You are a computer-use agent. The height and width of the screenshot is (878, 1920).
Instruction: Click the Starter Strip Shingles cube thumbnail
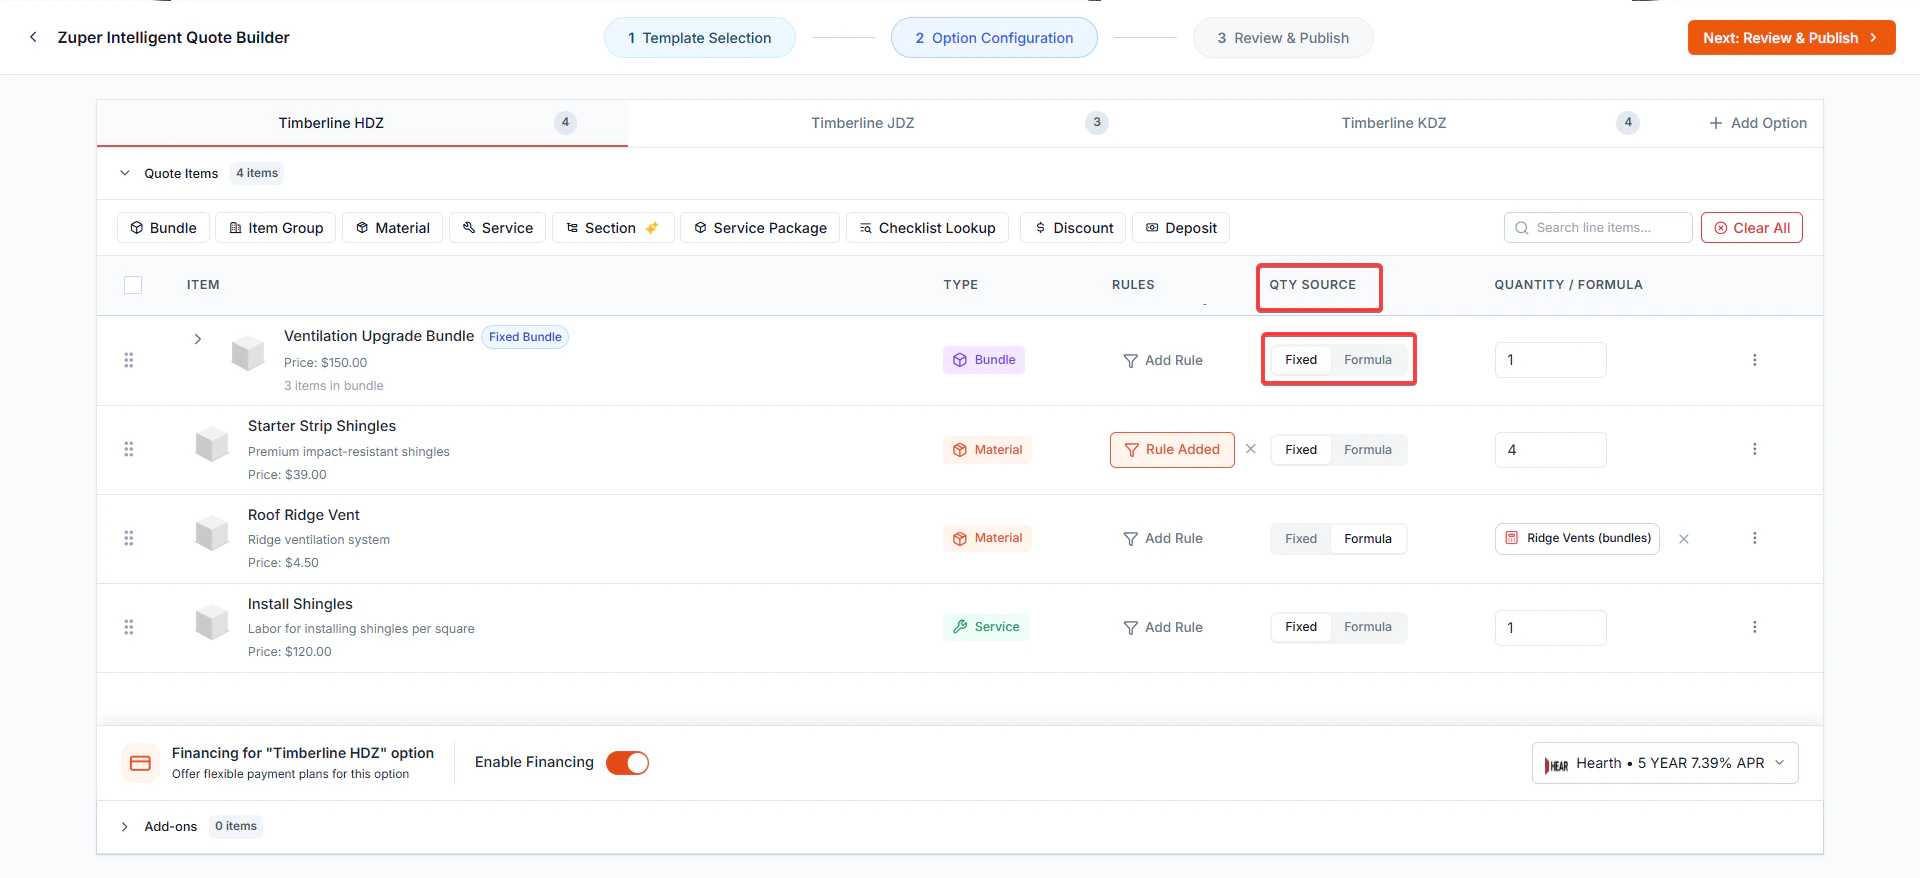[212, 443]
